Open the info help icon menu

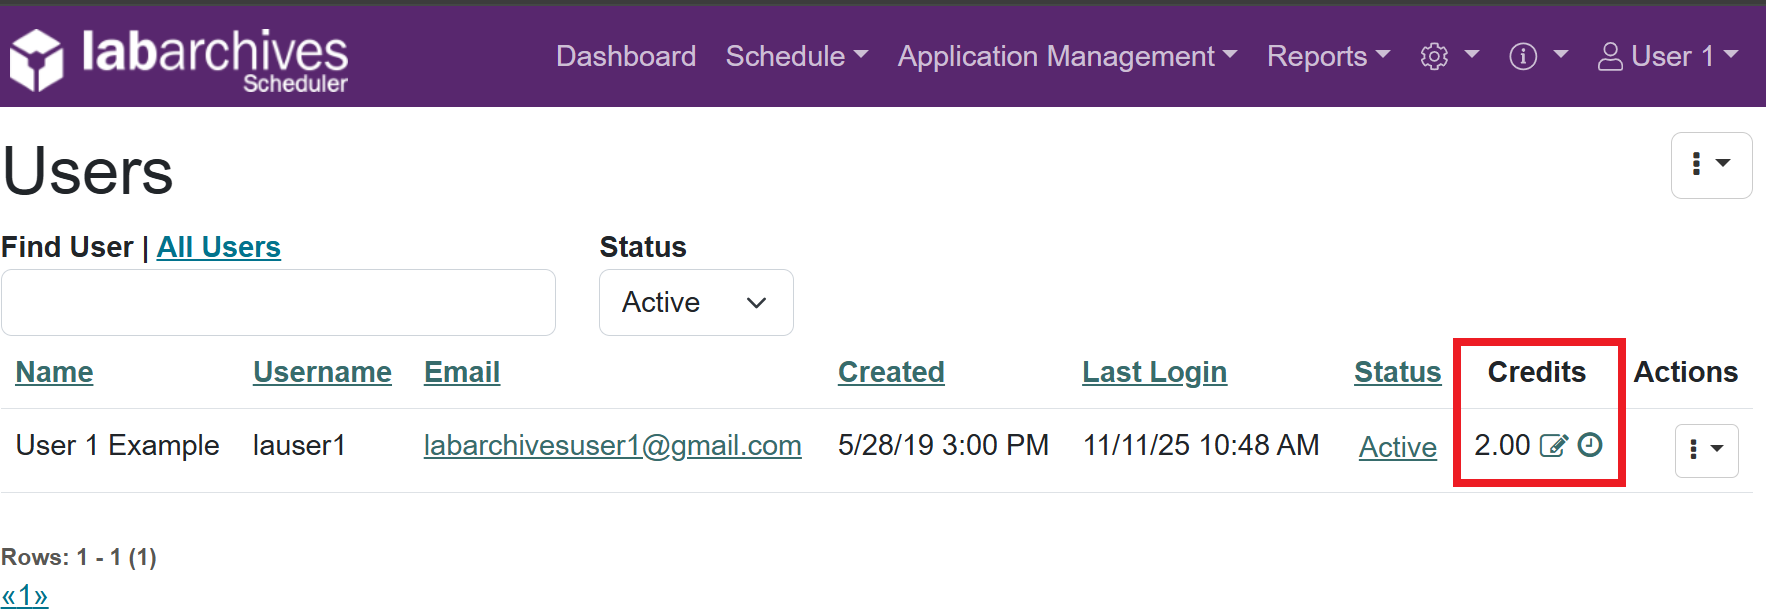click(x=1537, y=56)
